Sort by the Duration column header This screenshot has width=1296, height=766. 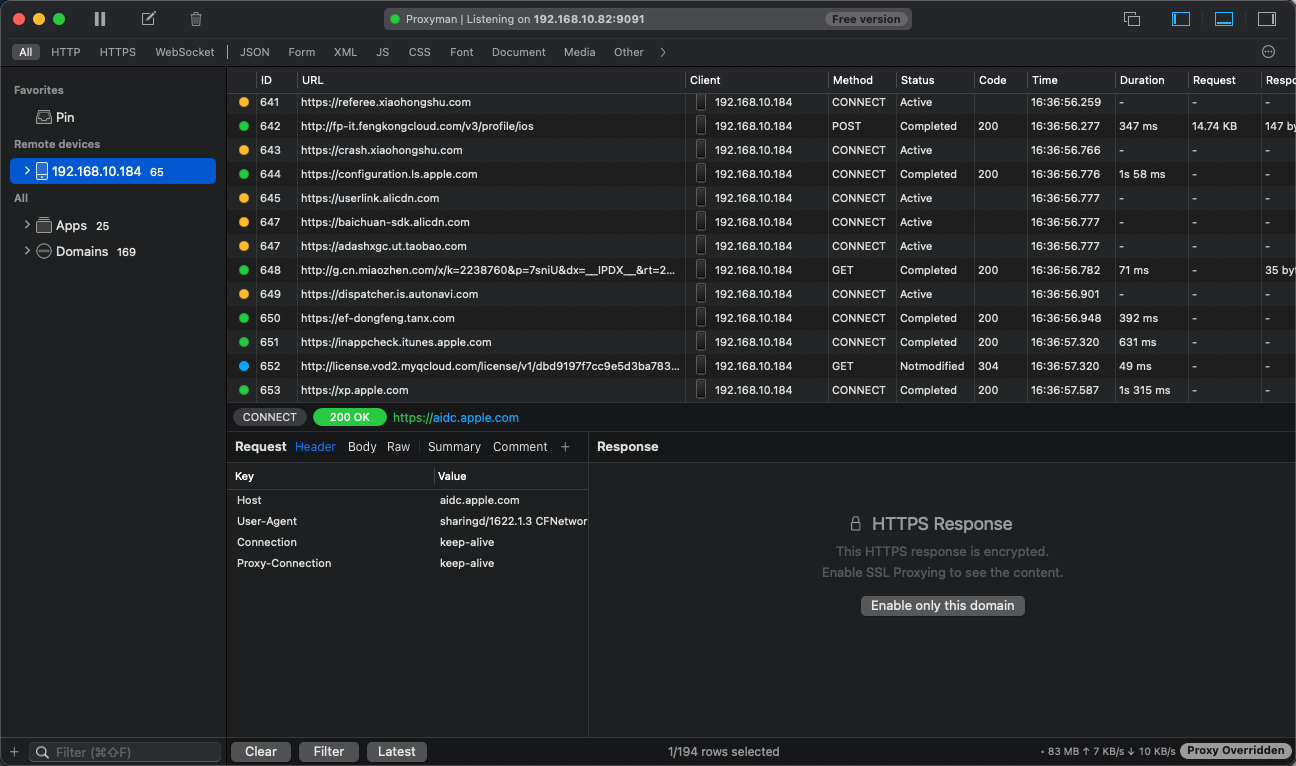click(1150, 80)
